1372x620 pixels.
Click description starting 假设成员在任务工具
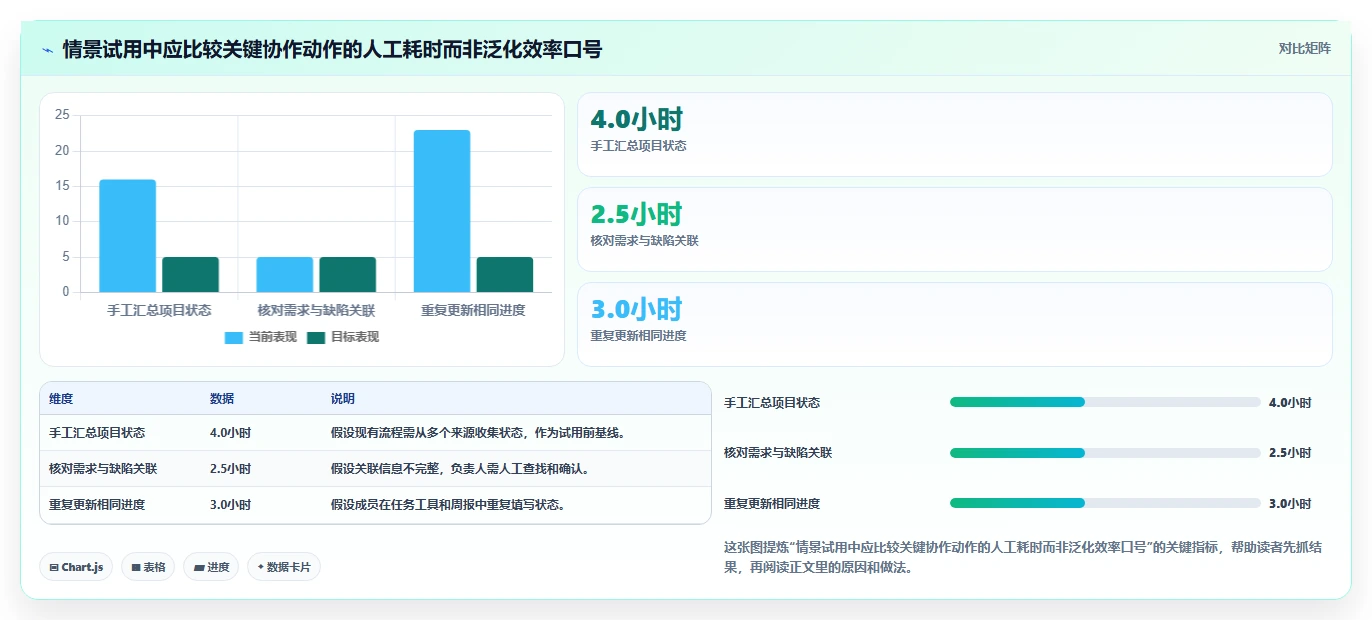(x=449, y=505)
